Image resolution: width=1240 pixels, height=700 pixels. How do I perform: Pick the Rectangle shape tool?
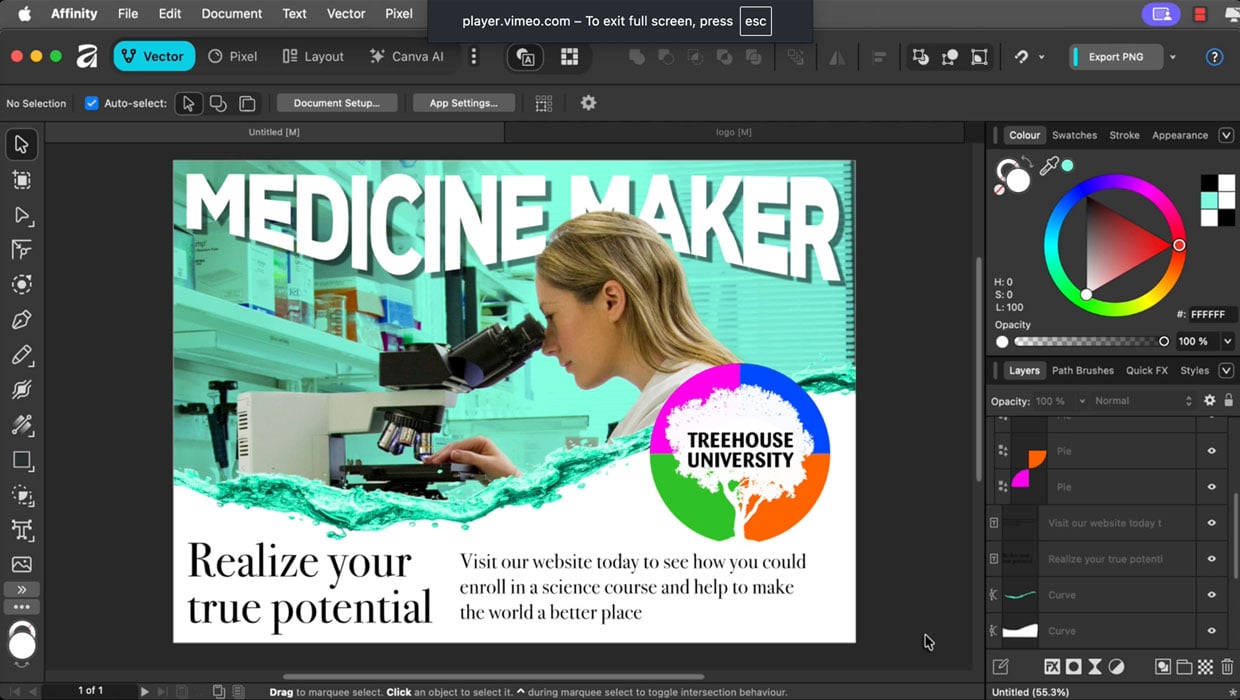[x=21, y=460]
